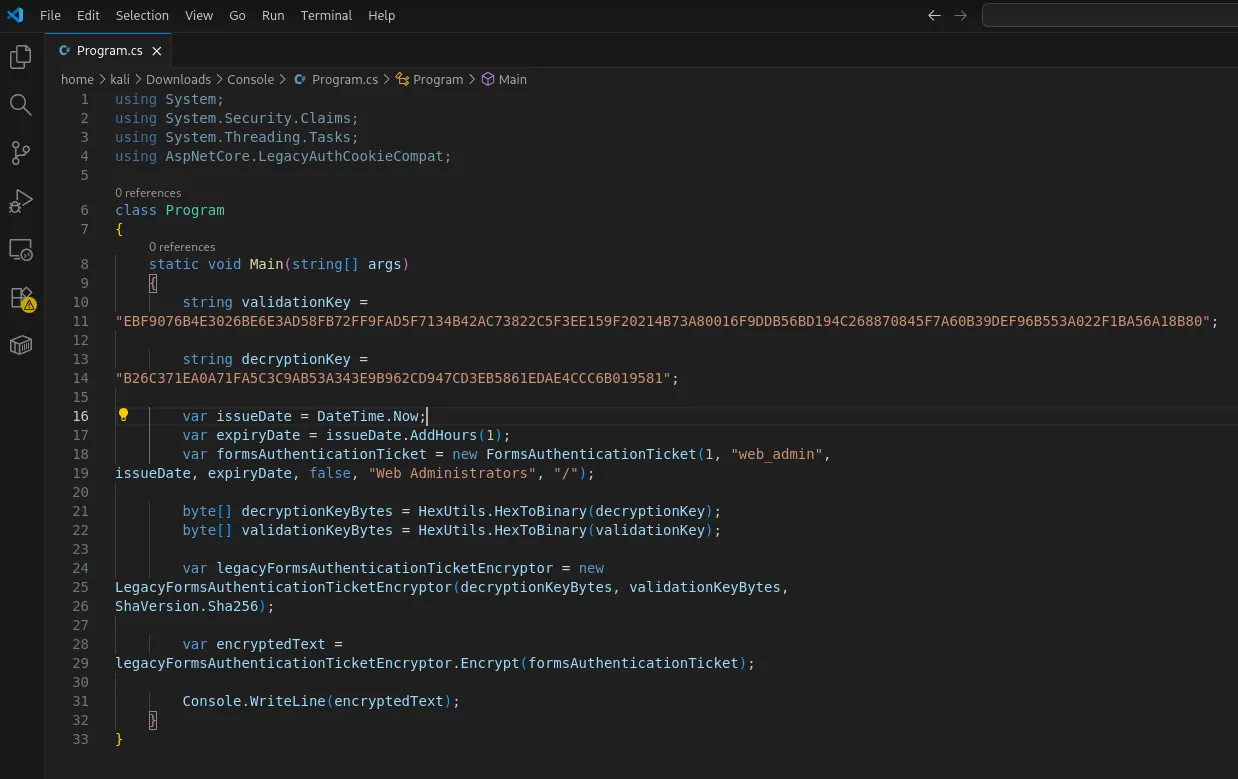Open the Source Control view
This screenshot has width=1238, height=779.
click(21, 153)
